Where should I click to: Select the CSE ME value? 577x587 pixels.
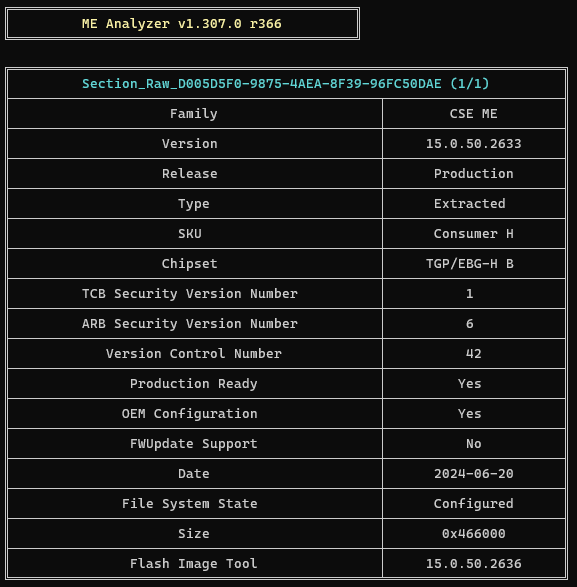pos(474,114)
